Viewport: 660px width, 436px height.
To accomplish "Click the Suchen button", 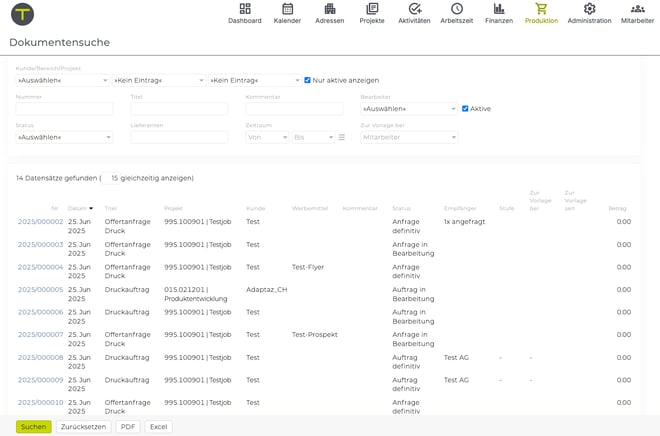I will [34, 427].
